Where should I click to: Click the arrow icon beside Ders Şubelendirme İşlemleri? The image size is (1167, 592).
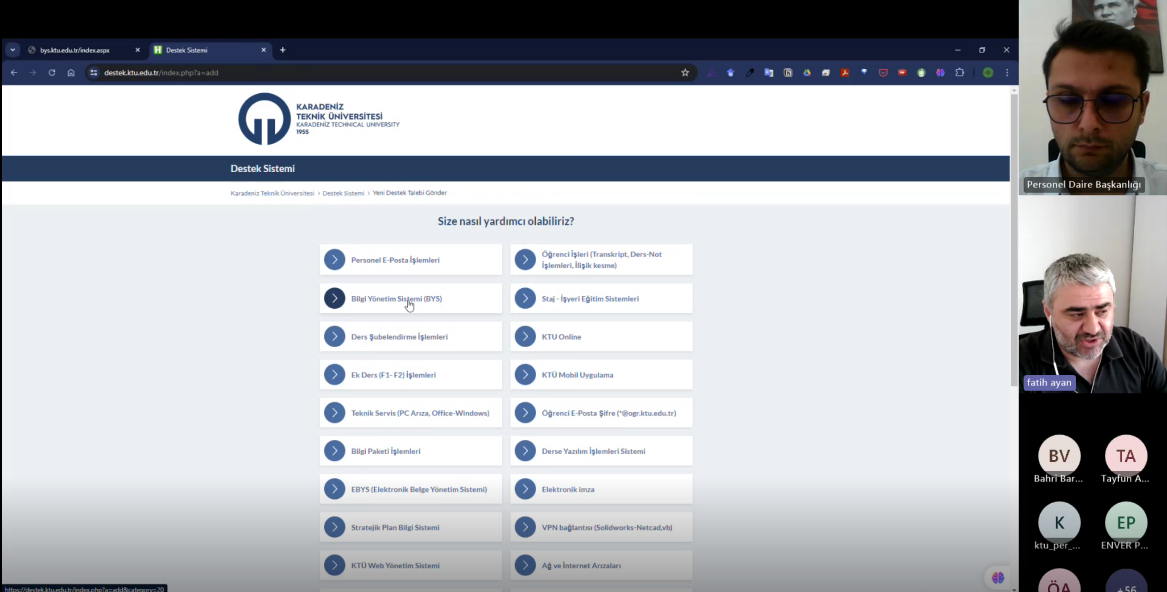(335, 337)
